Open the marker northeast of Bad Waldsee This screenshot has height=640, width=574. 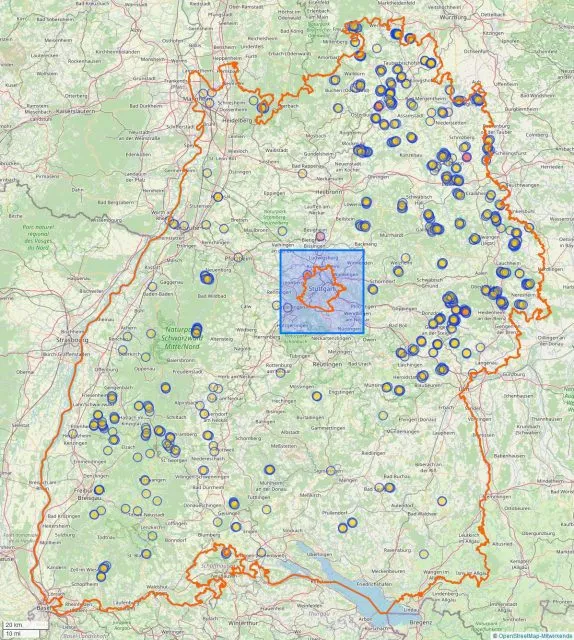[442, 501]
